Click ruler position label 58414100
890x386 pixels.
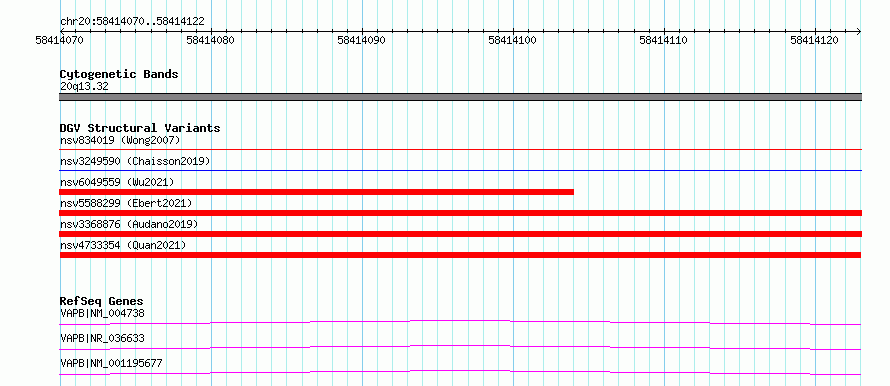(x=513, y=40)
